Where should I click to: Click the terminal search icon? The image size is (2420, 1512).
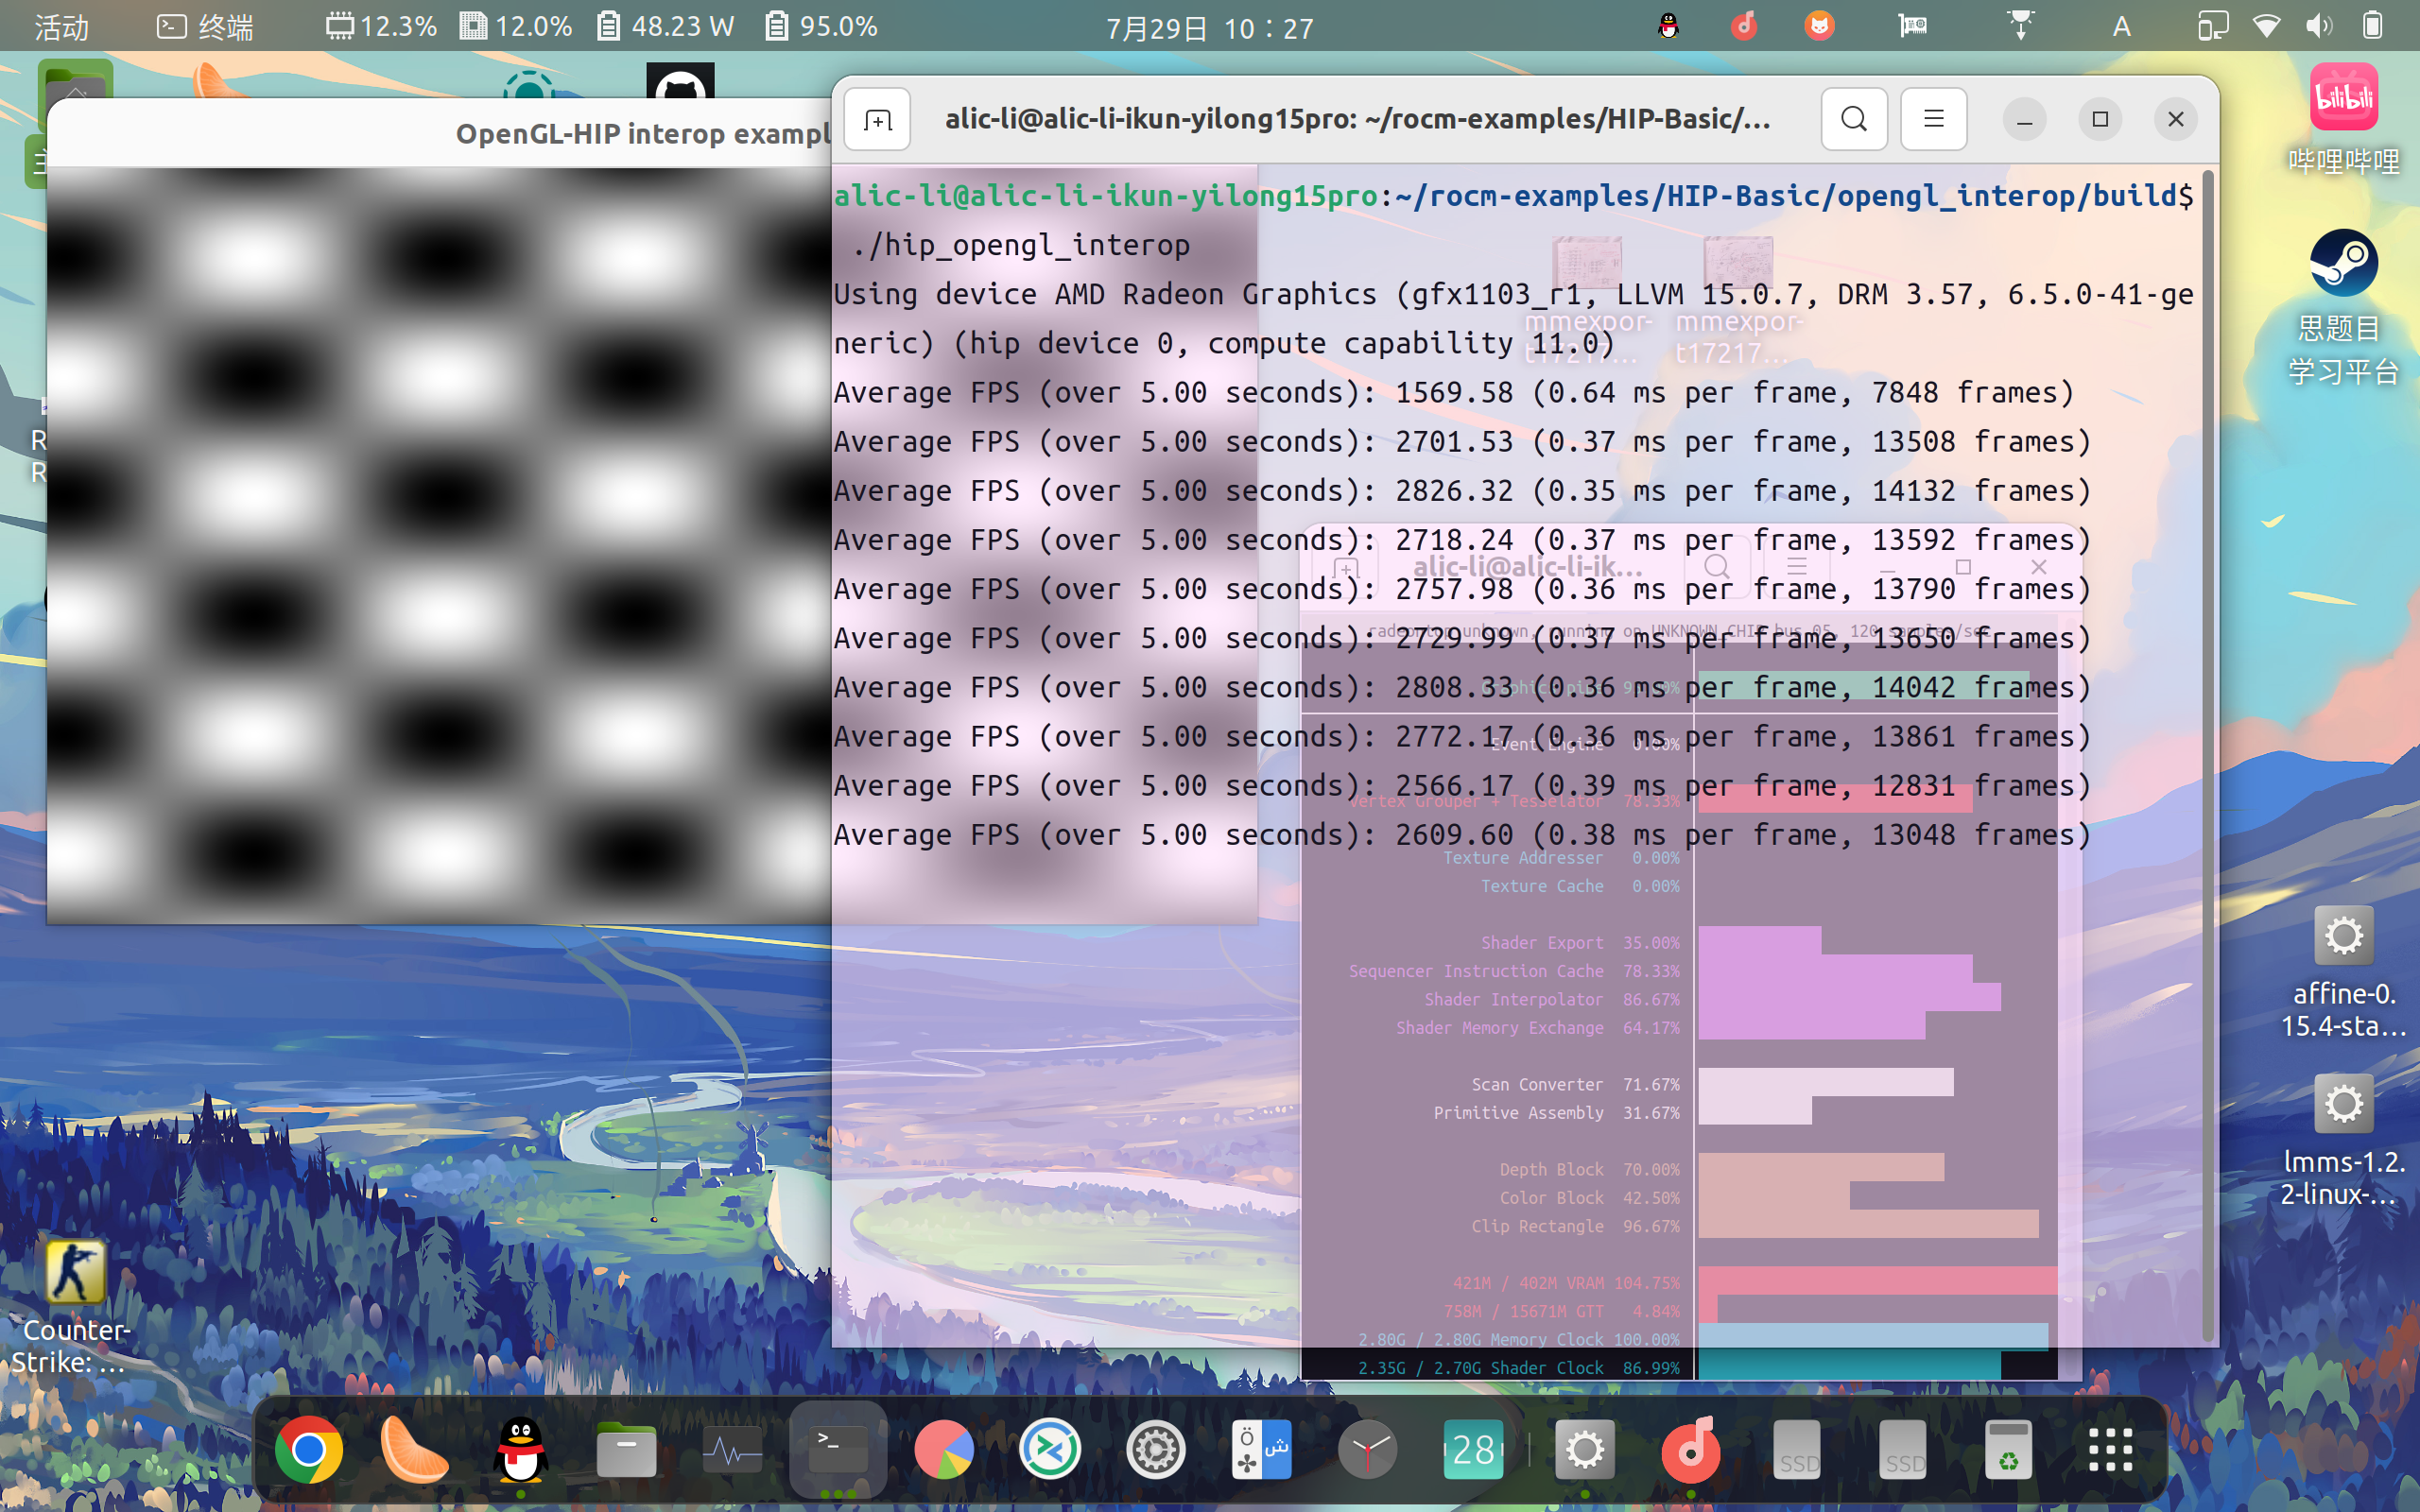pos(1853,120)
